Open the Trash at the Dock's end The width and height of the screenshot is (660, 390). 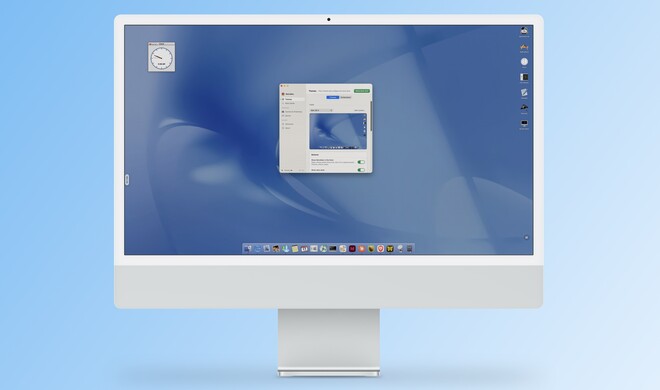click(x=409, y=249)
